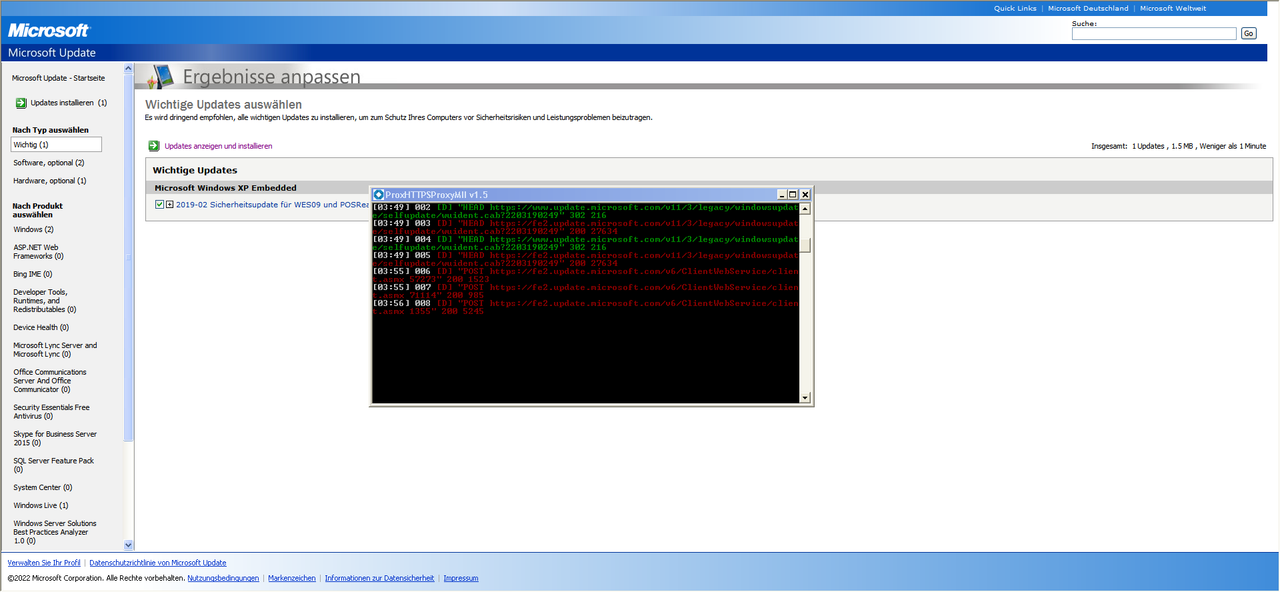Screen dimensions: 1280x592
Task: Expand the 2019-02 Sicherheitsupdate details
Action: pyautogui.click(x=170, y=204)
